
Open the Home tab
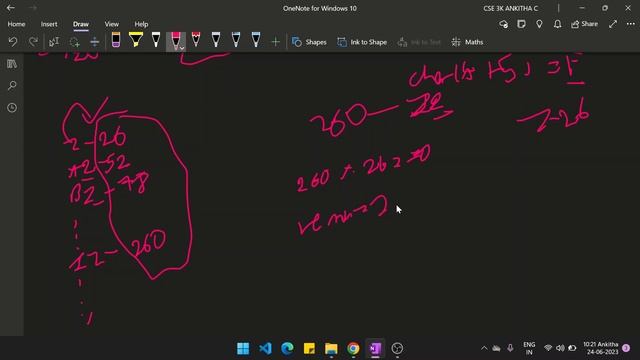[x=16, y=24]
